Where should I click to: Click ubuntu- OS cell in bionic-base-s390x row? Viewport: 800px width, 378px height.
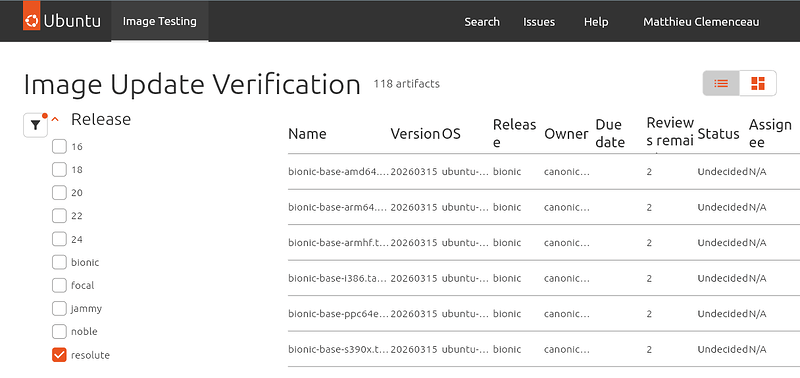465,349
